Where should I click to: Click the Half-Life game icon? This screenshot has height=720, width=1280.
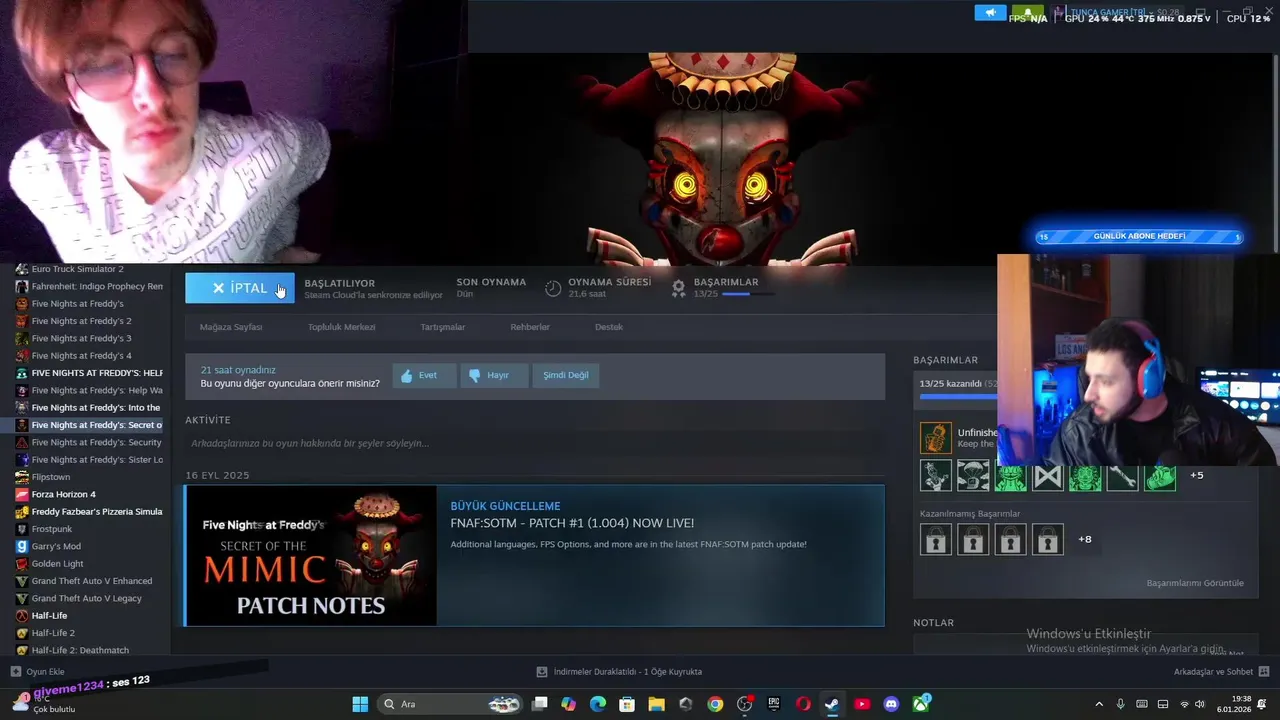click(22, 615)
